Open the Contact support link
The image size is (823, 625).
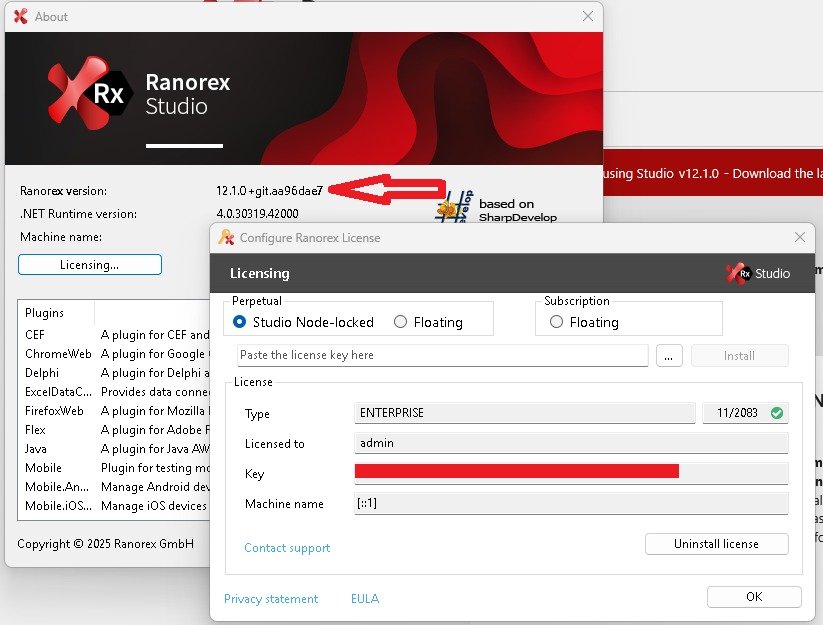coord(287,548)
